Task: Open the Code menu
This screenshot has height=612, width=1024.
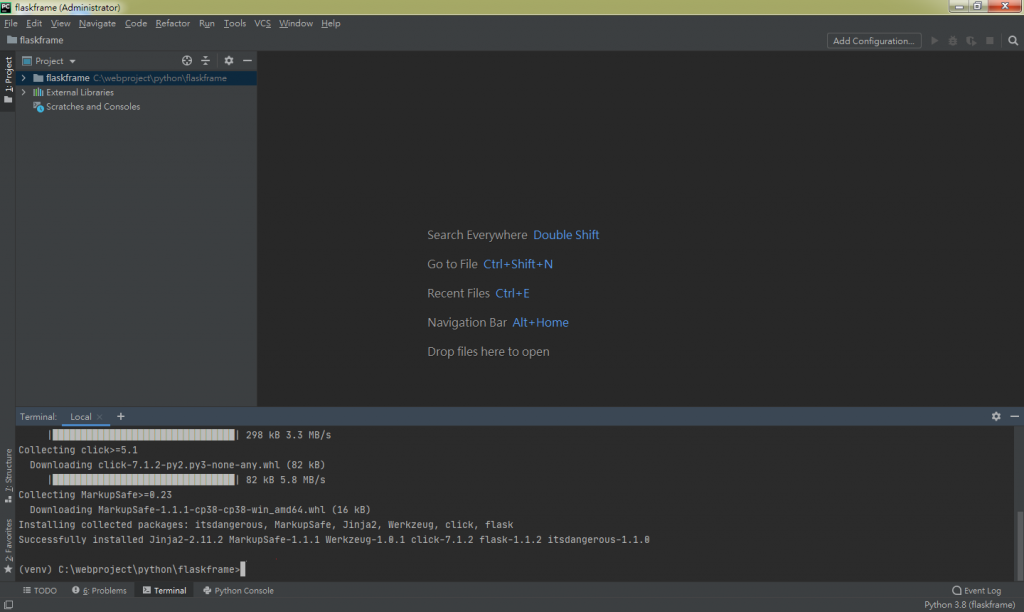Action: tap(136, 24)
